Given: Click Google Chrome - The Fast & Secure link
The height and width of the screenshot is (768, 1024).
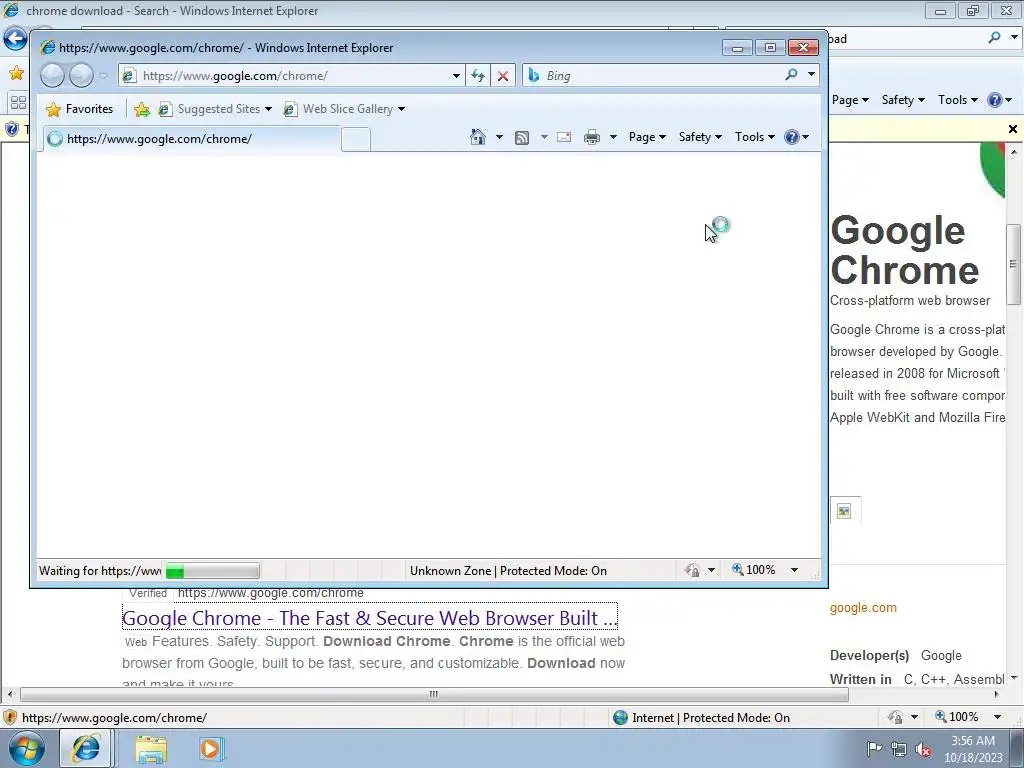Looking at the screenshot, I should pyautogui.click(x=370, y=618).
